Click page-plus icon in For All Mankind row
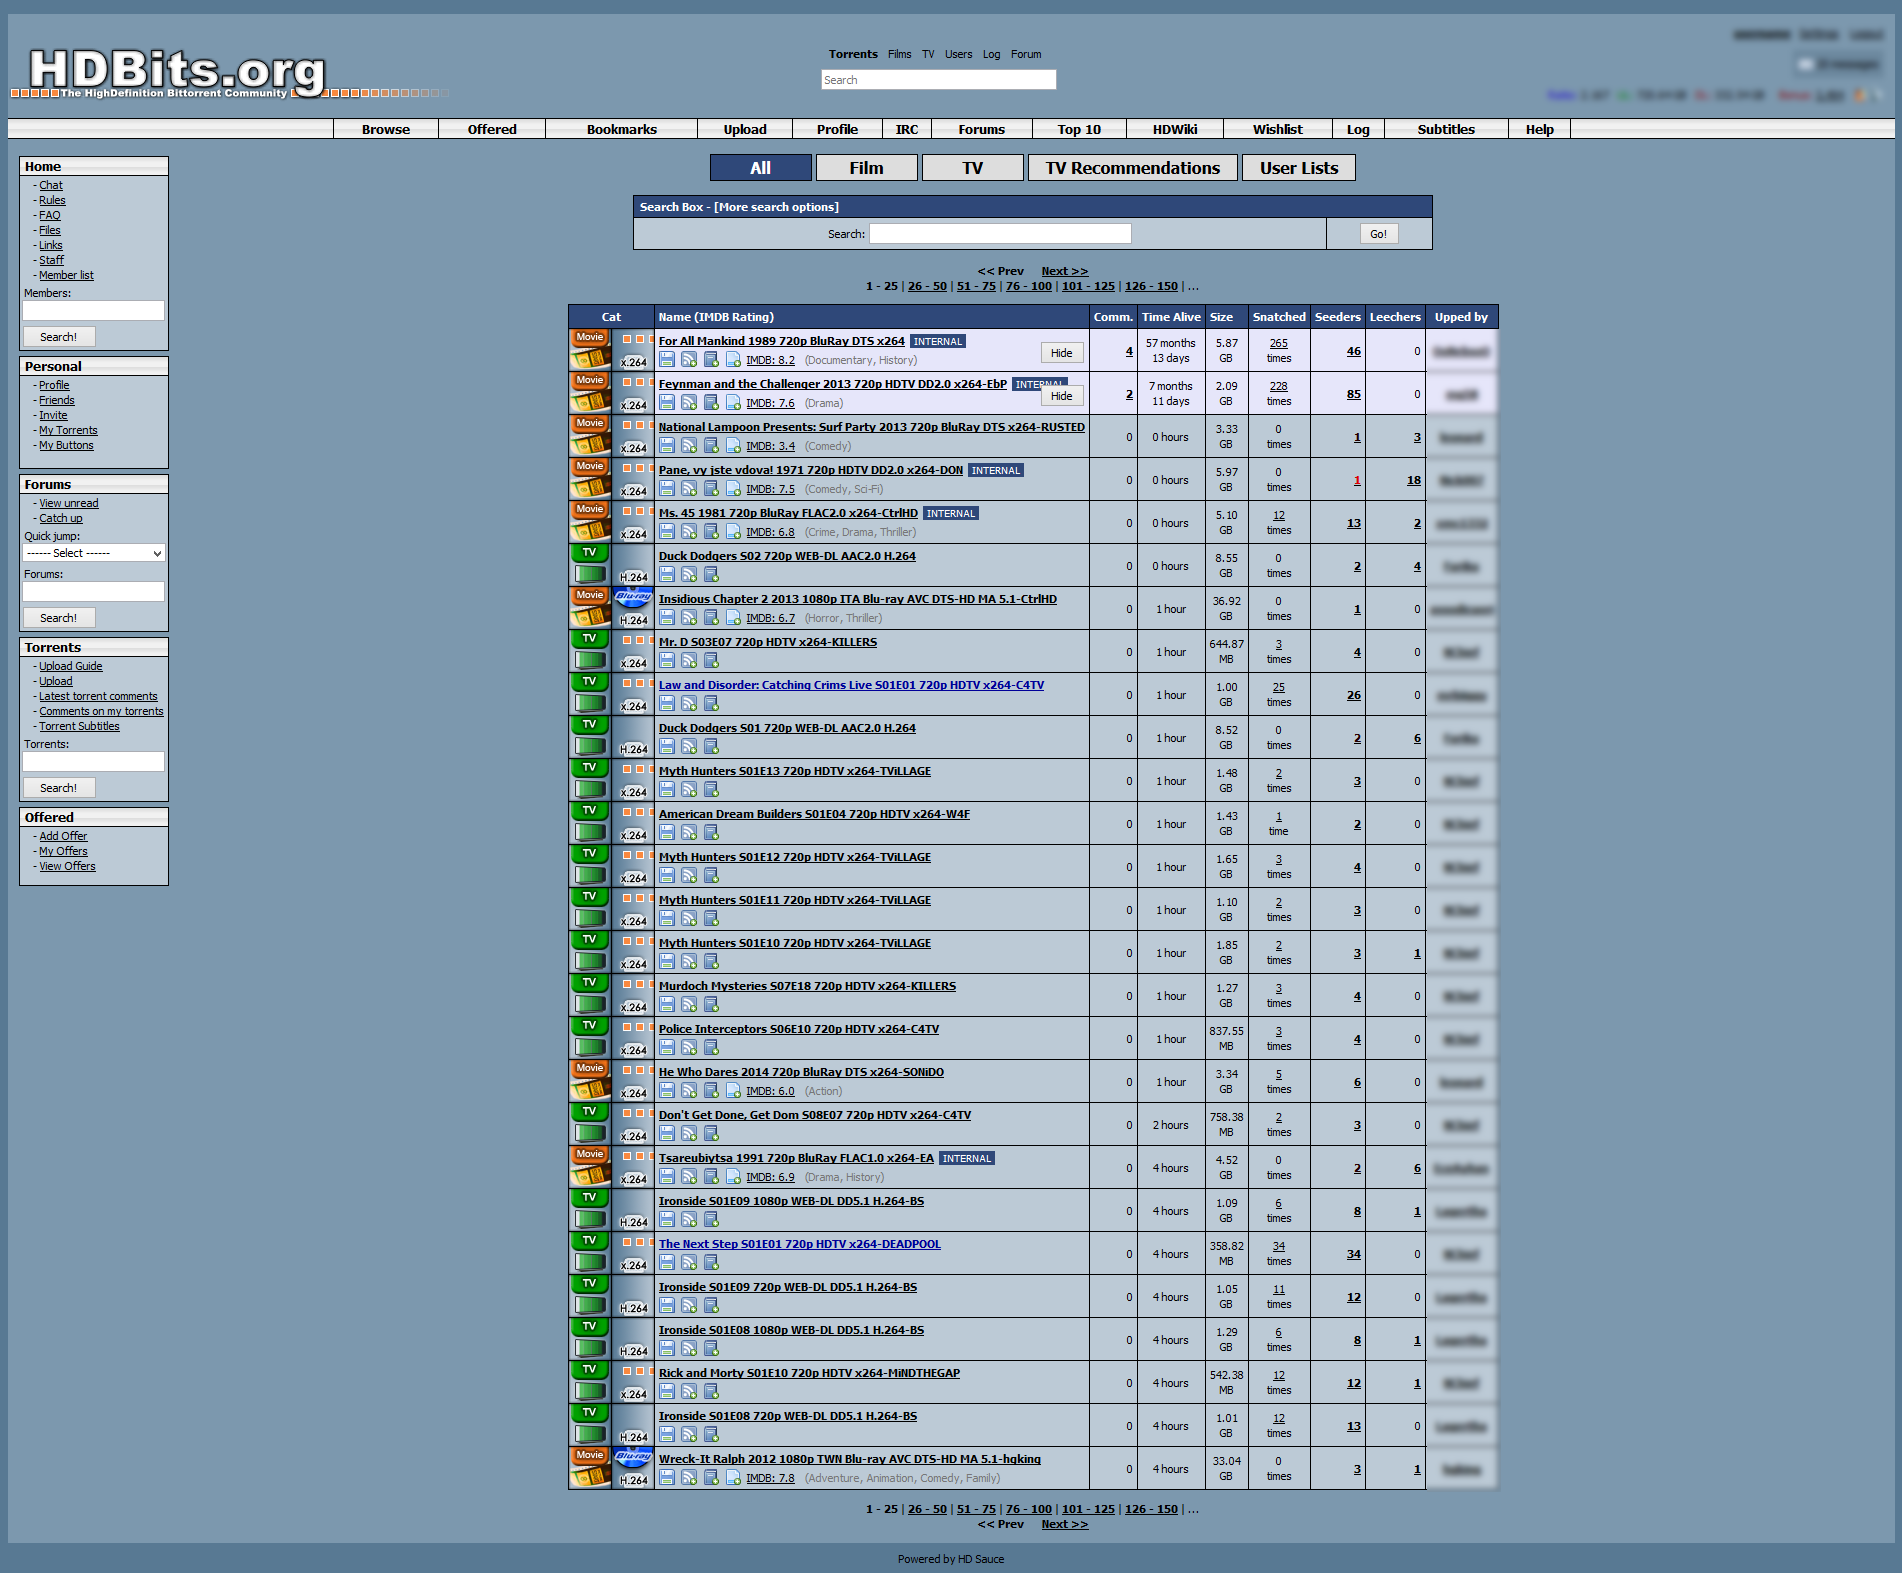The image size is (1902, 1573). click(x=733, y=360)
